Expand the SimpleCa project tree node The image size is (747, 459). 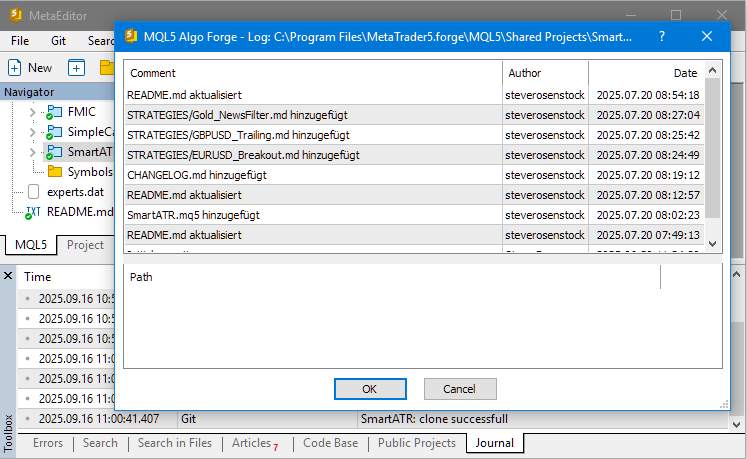(x=32, y=132)
